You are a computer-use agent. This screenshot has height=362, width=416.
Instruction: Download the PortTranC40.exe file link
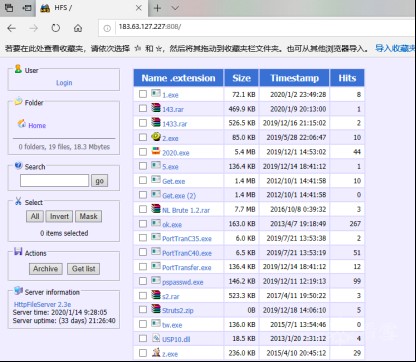point(187,253)
